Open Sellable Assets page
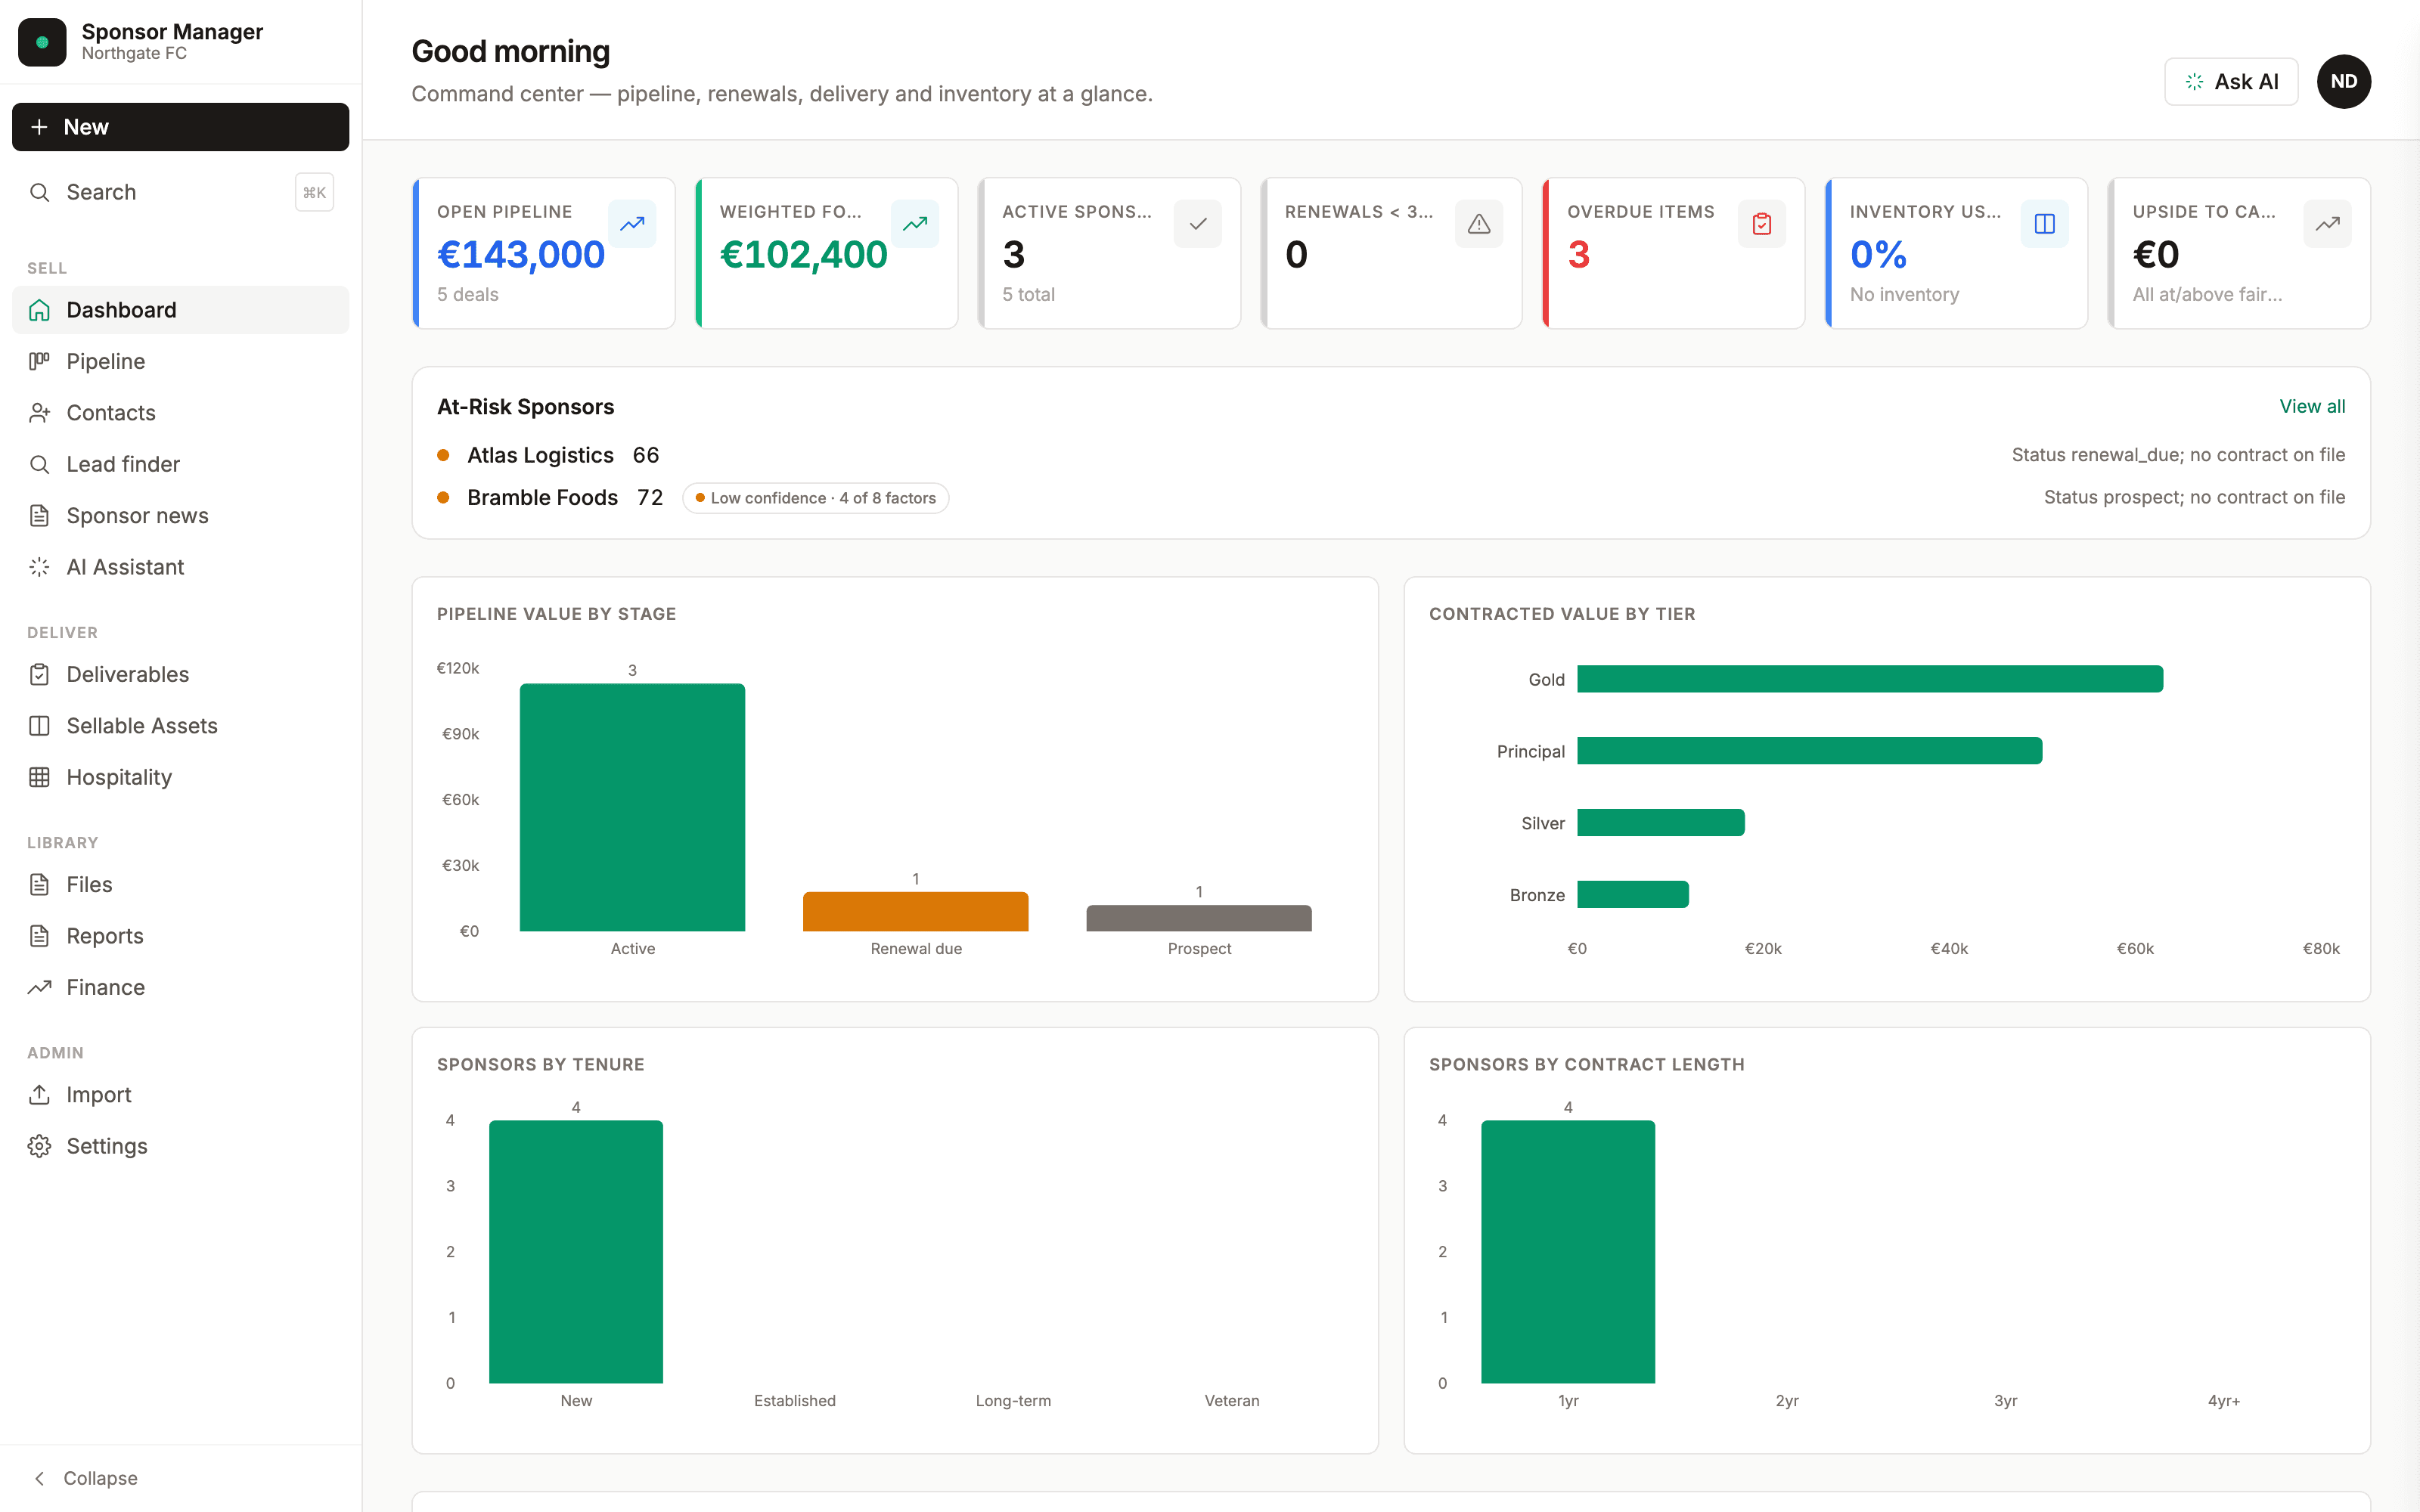Viewport: 2420px width, 1512px height. 180,726
